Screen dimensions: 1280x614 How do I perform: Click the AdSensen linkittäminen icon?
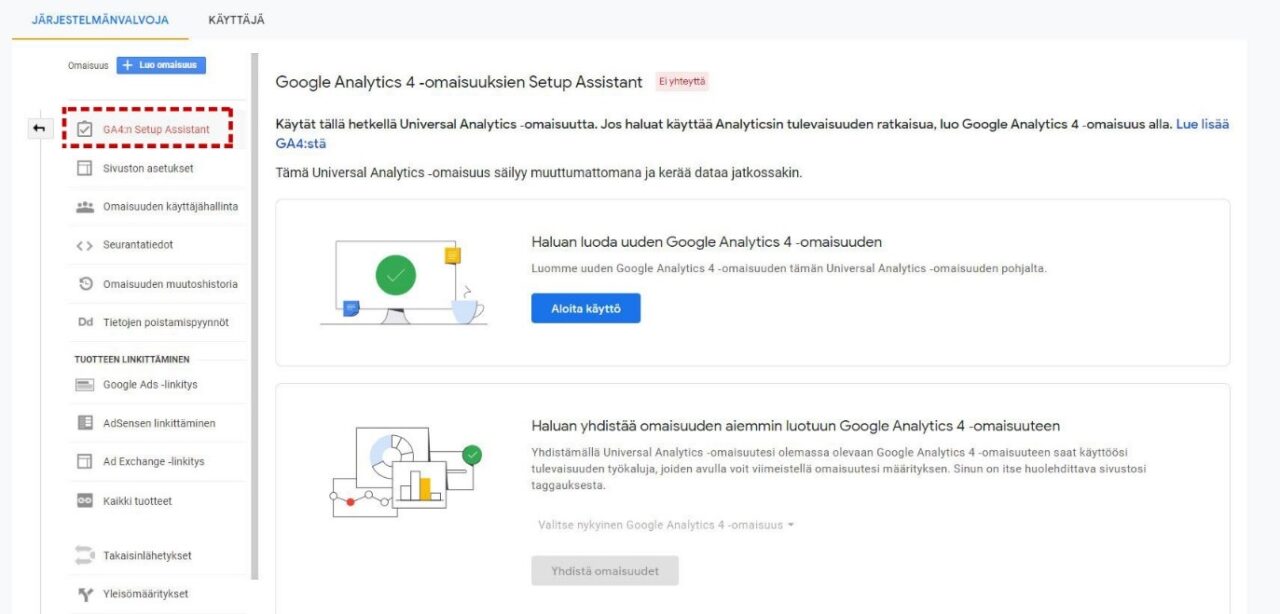(x=85, y=423)
